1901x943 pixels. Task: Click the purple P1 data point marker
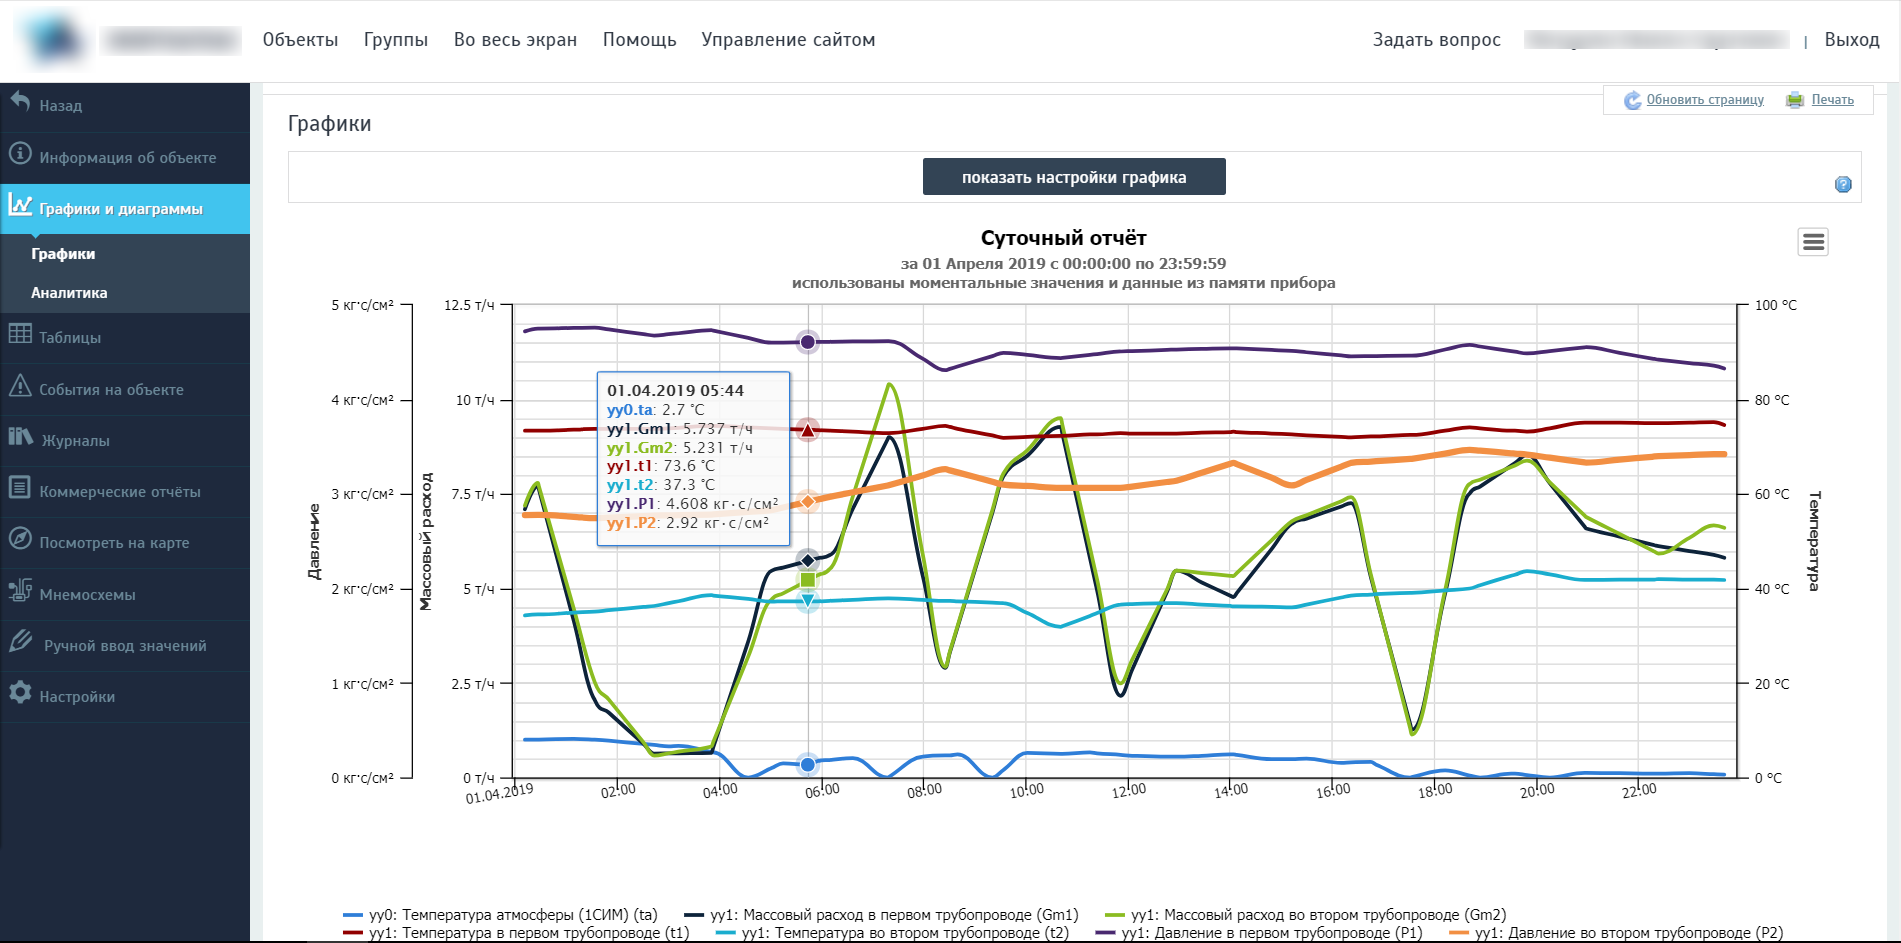click(808, 342)
